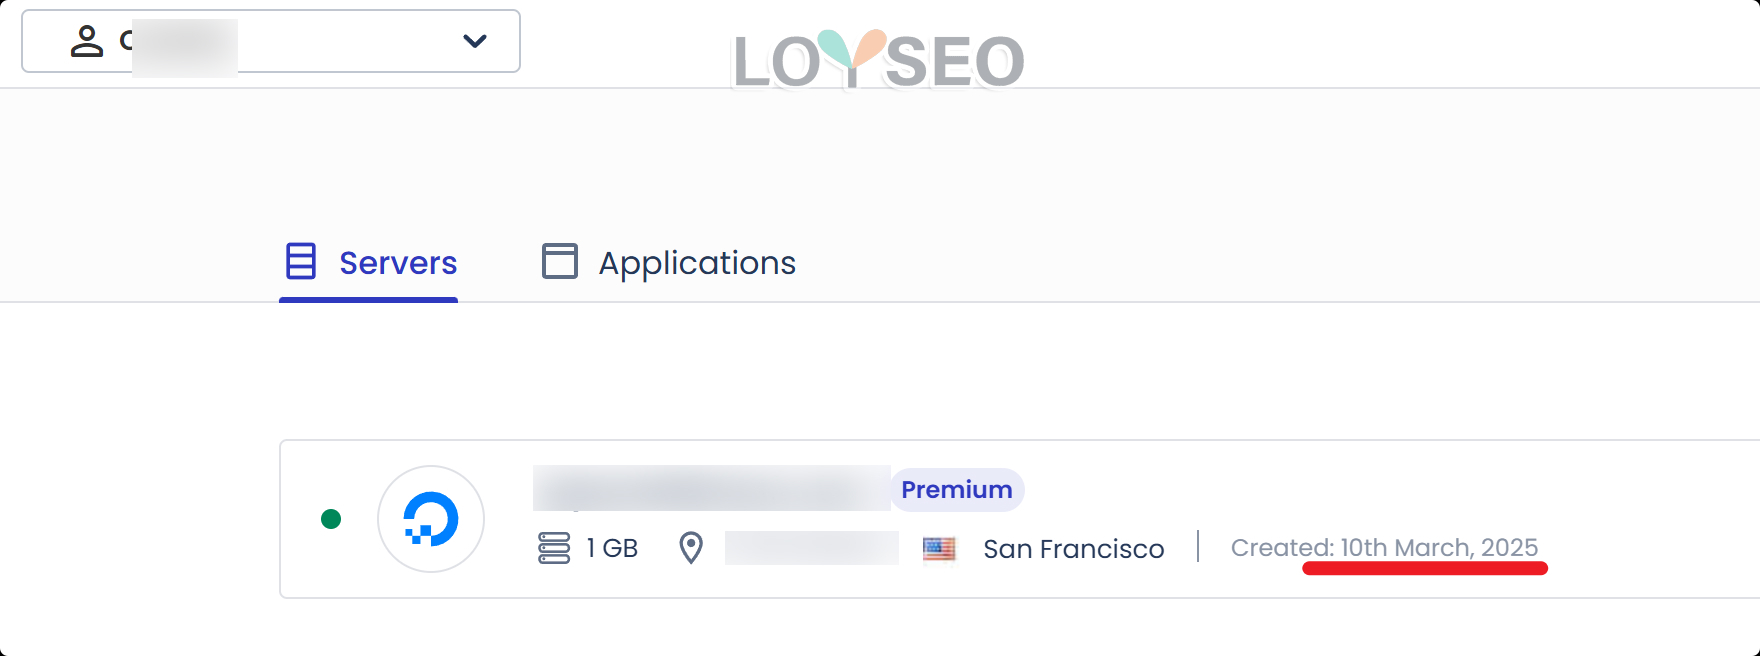Click the Servers tab stack icon

click(301, 261)
